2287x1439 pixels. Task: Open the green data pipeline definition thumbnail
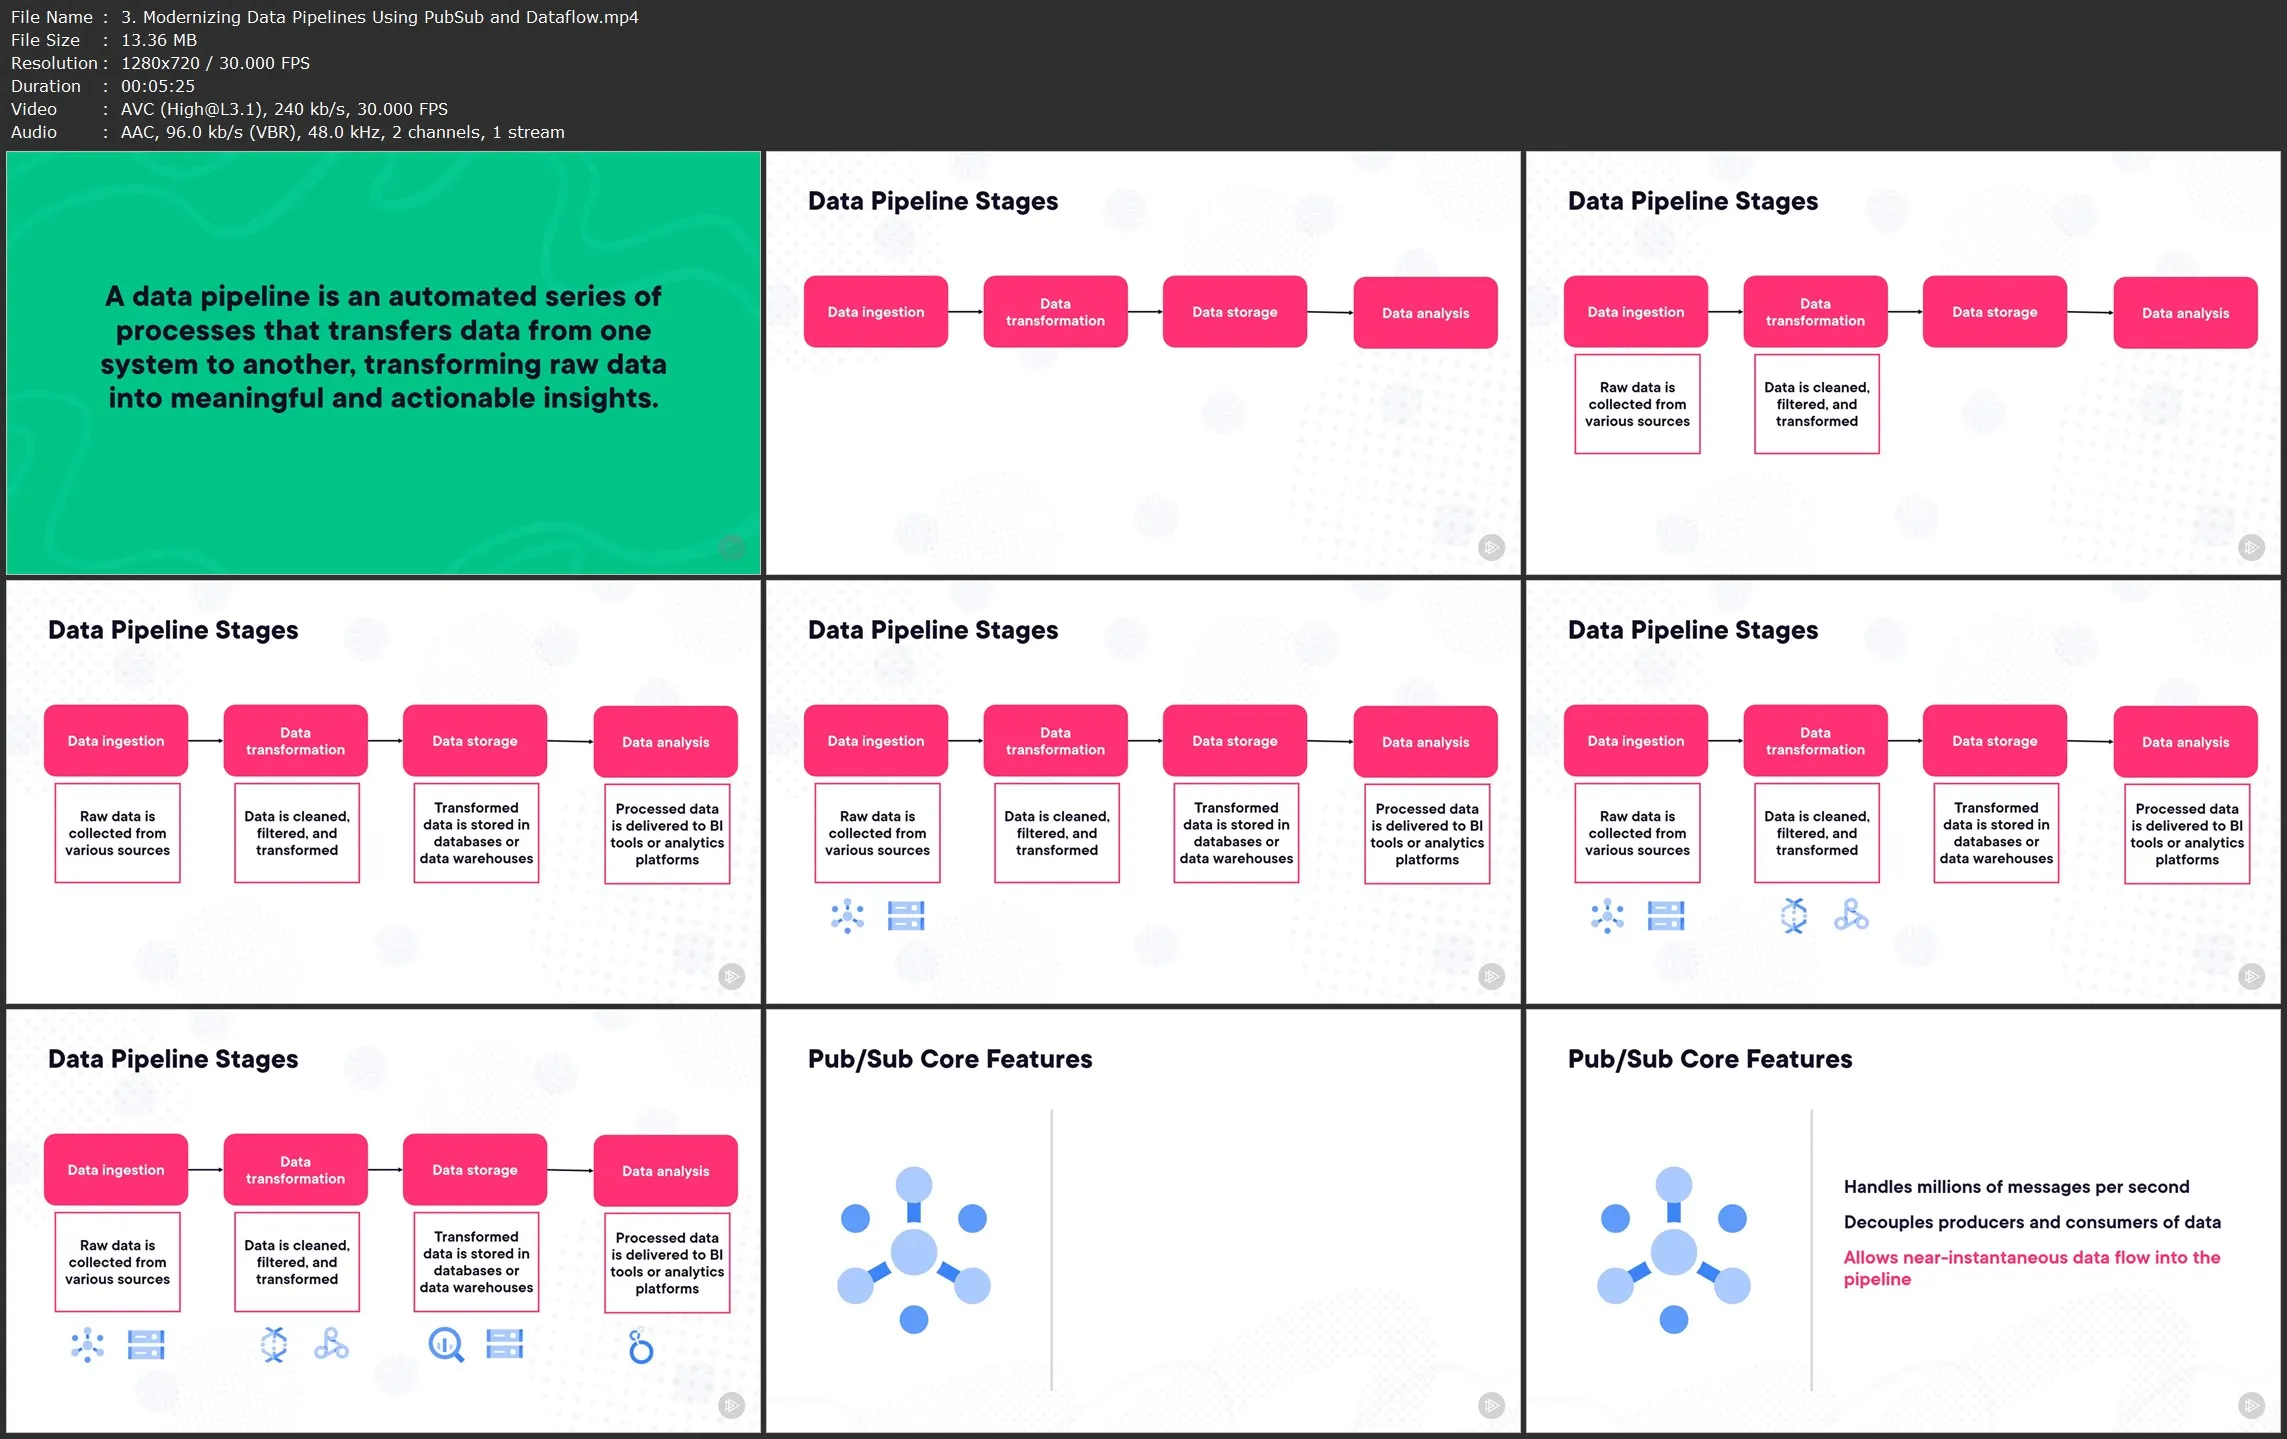click(383, 363)
